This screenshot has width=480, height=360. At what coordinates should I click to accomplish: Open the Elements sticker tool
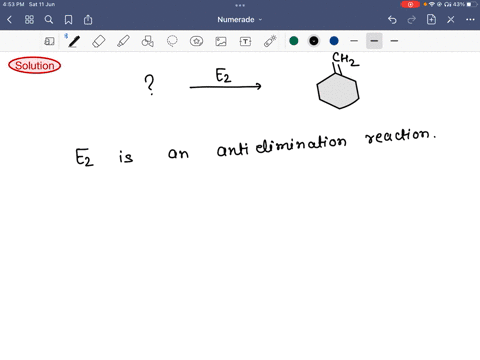pos(196,41)
